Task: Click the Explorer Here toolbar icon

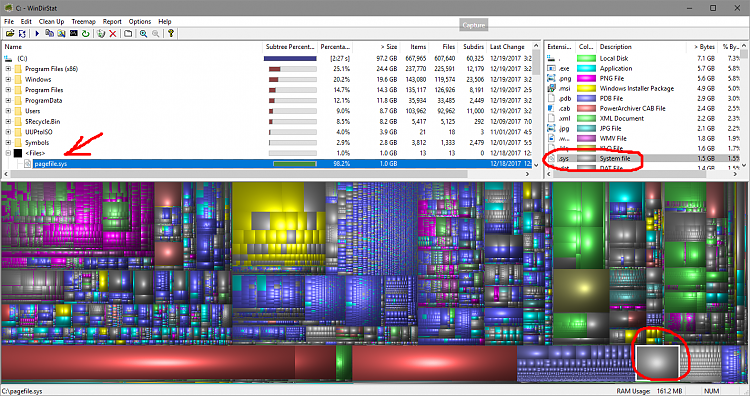Action: point(61,33)
